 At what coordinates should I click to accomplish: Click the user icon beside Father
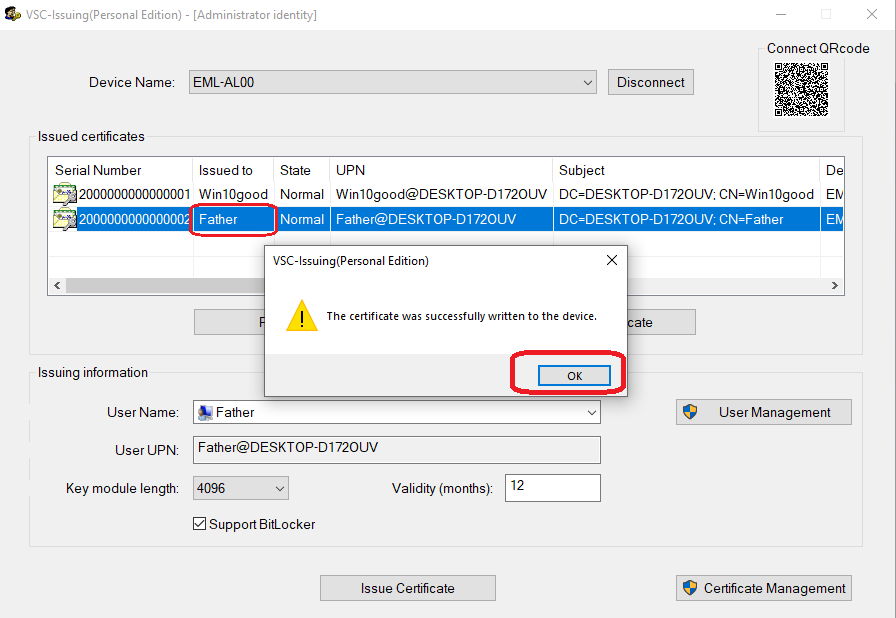pos(204,412)
